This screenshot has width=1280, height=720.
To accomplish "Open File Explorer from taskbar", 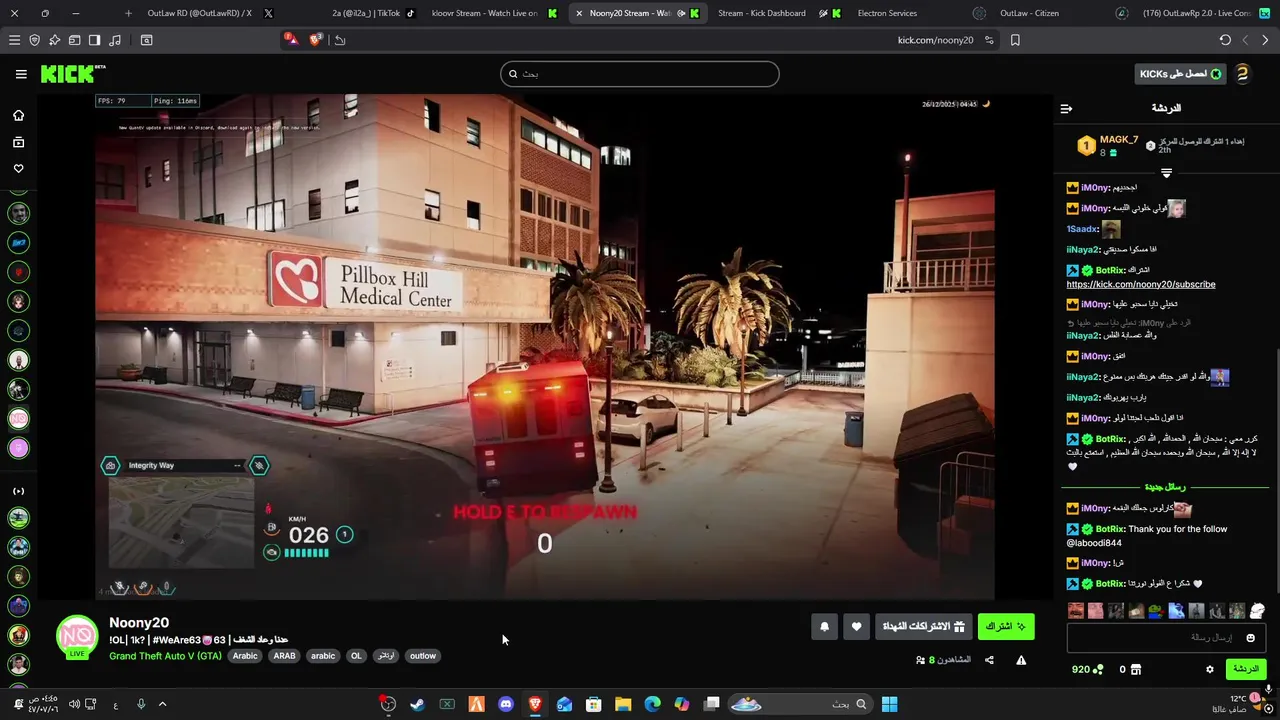I will (623, 704).
